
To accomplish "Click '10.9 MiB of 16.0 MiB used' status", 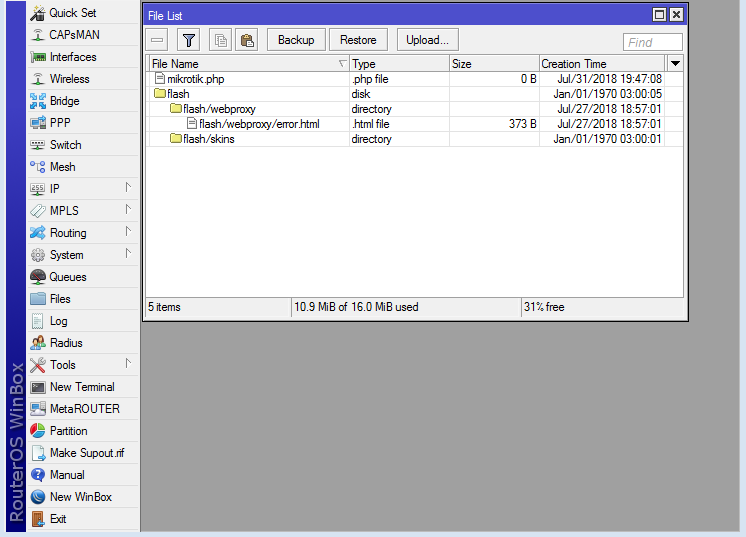I will 356,307.
